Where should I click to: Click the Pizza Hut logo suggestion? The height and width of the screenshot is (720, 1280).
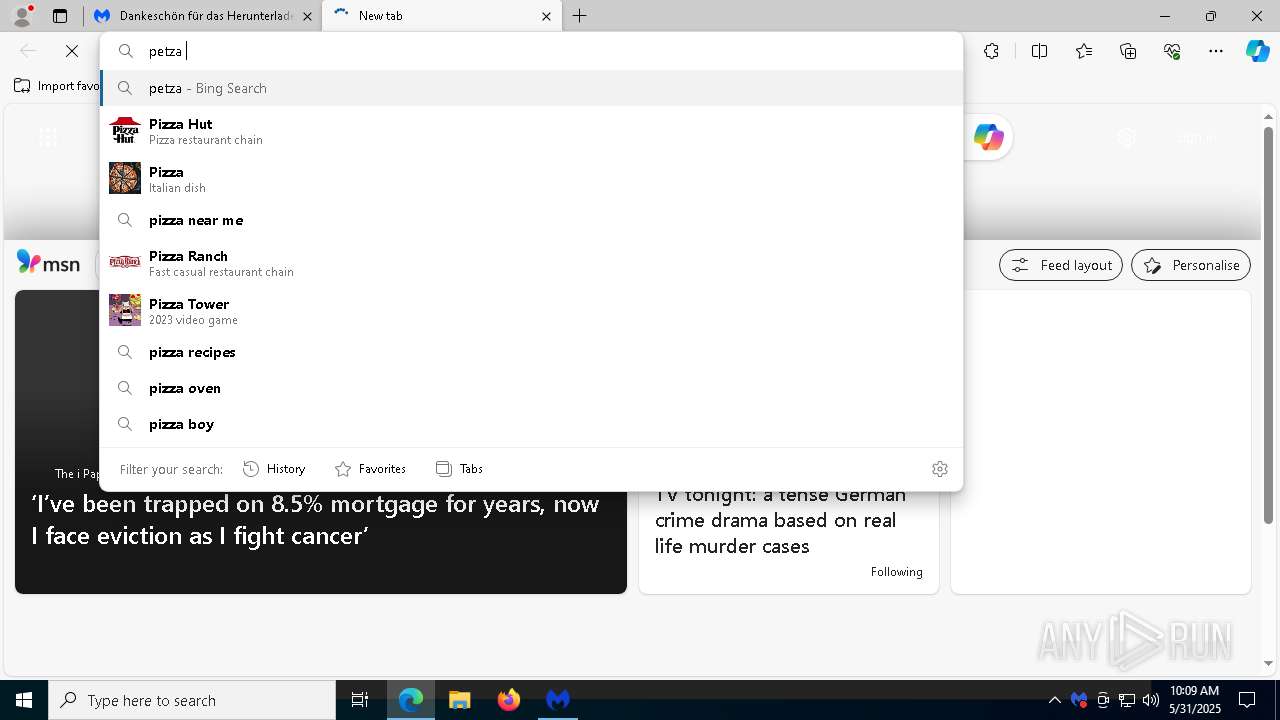pyautogui.click(x=125, y=131)
